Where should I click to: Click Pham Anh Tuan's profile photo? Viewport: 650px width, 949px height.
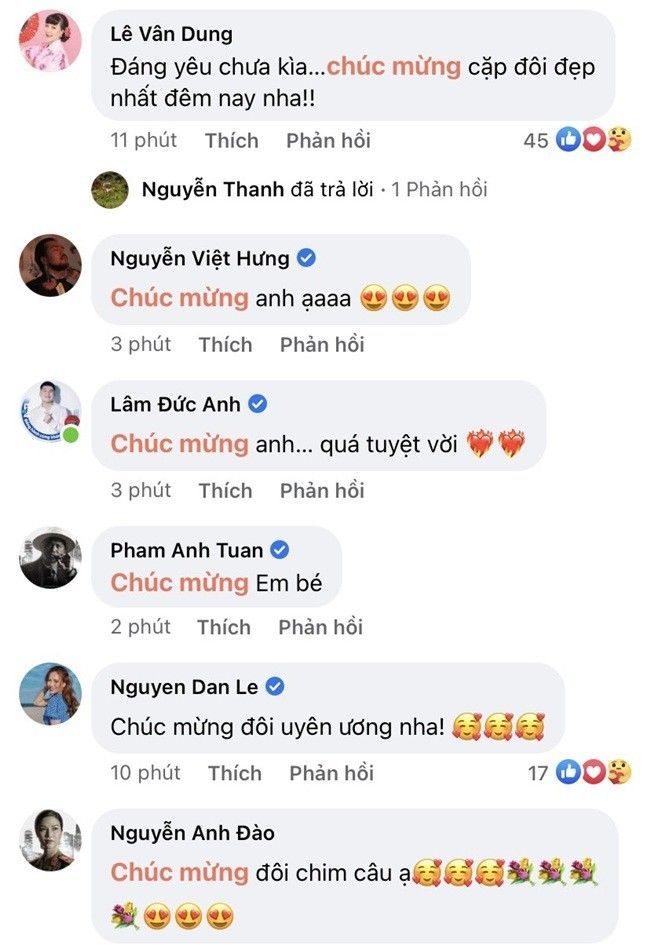pos(51,557)
